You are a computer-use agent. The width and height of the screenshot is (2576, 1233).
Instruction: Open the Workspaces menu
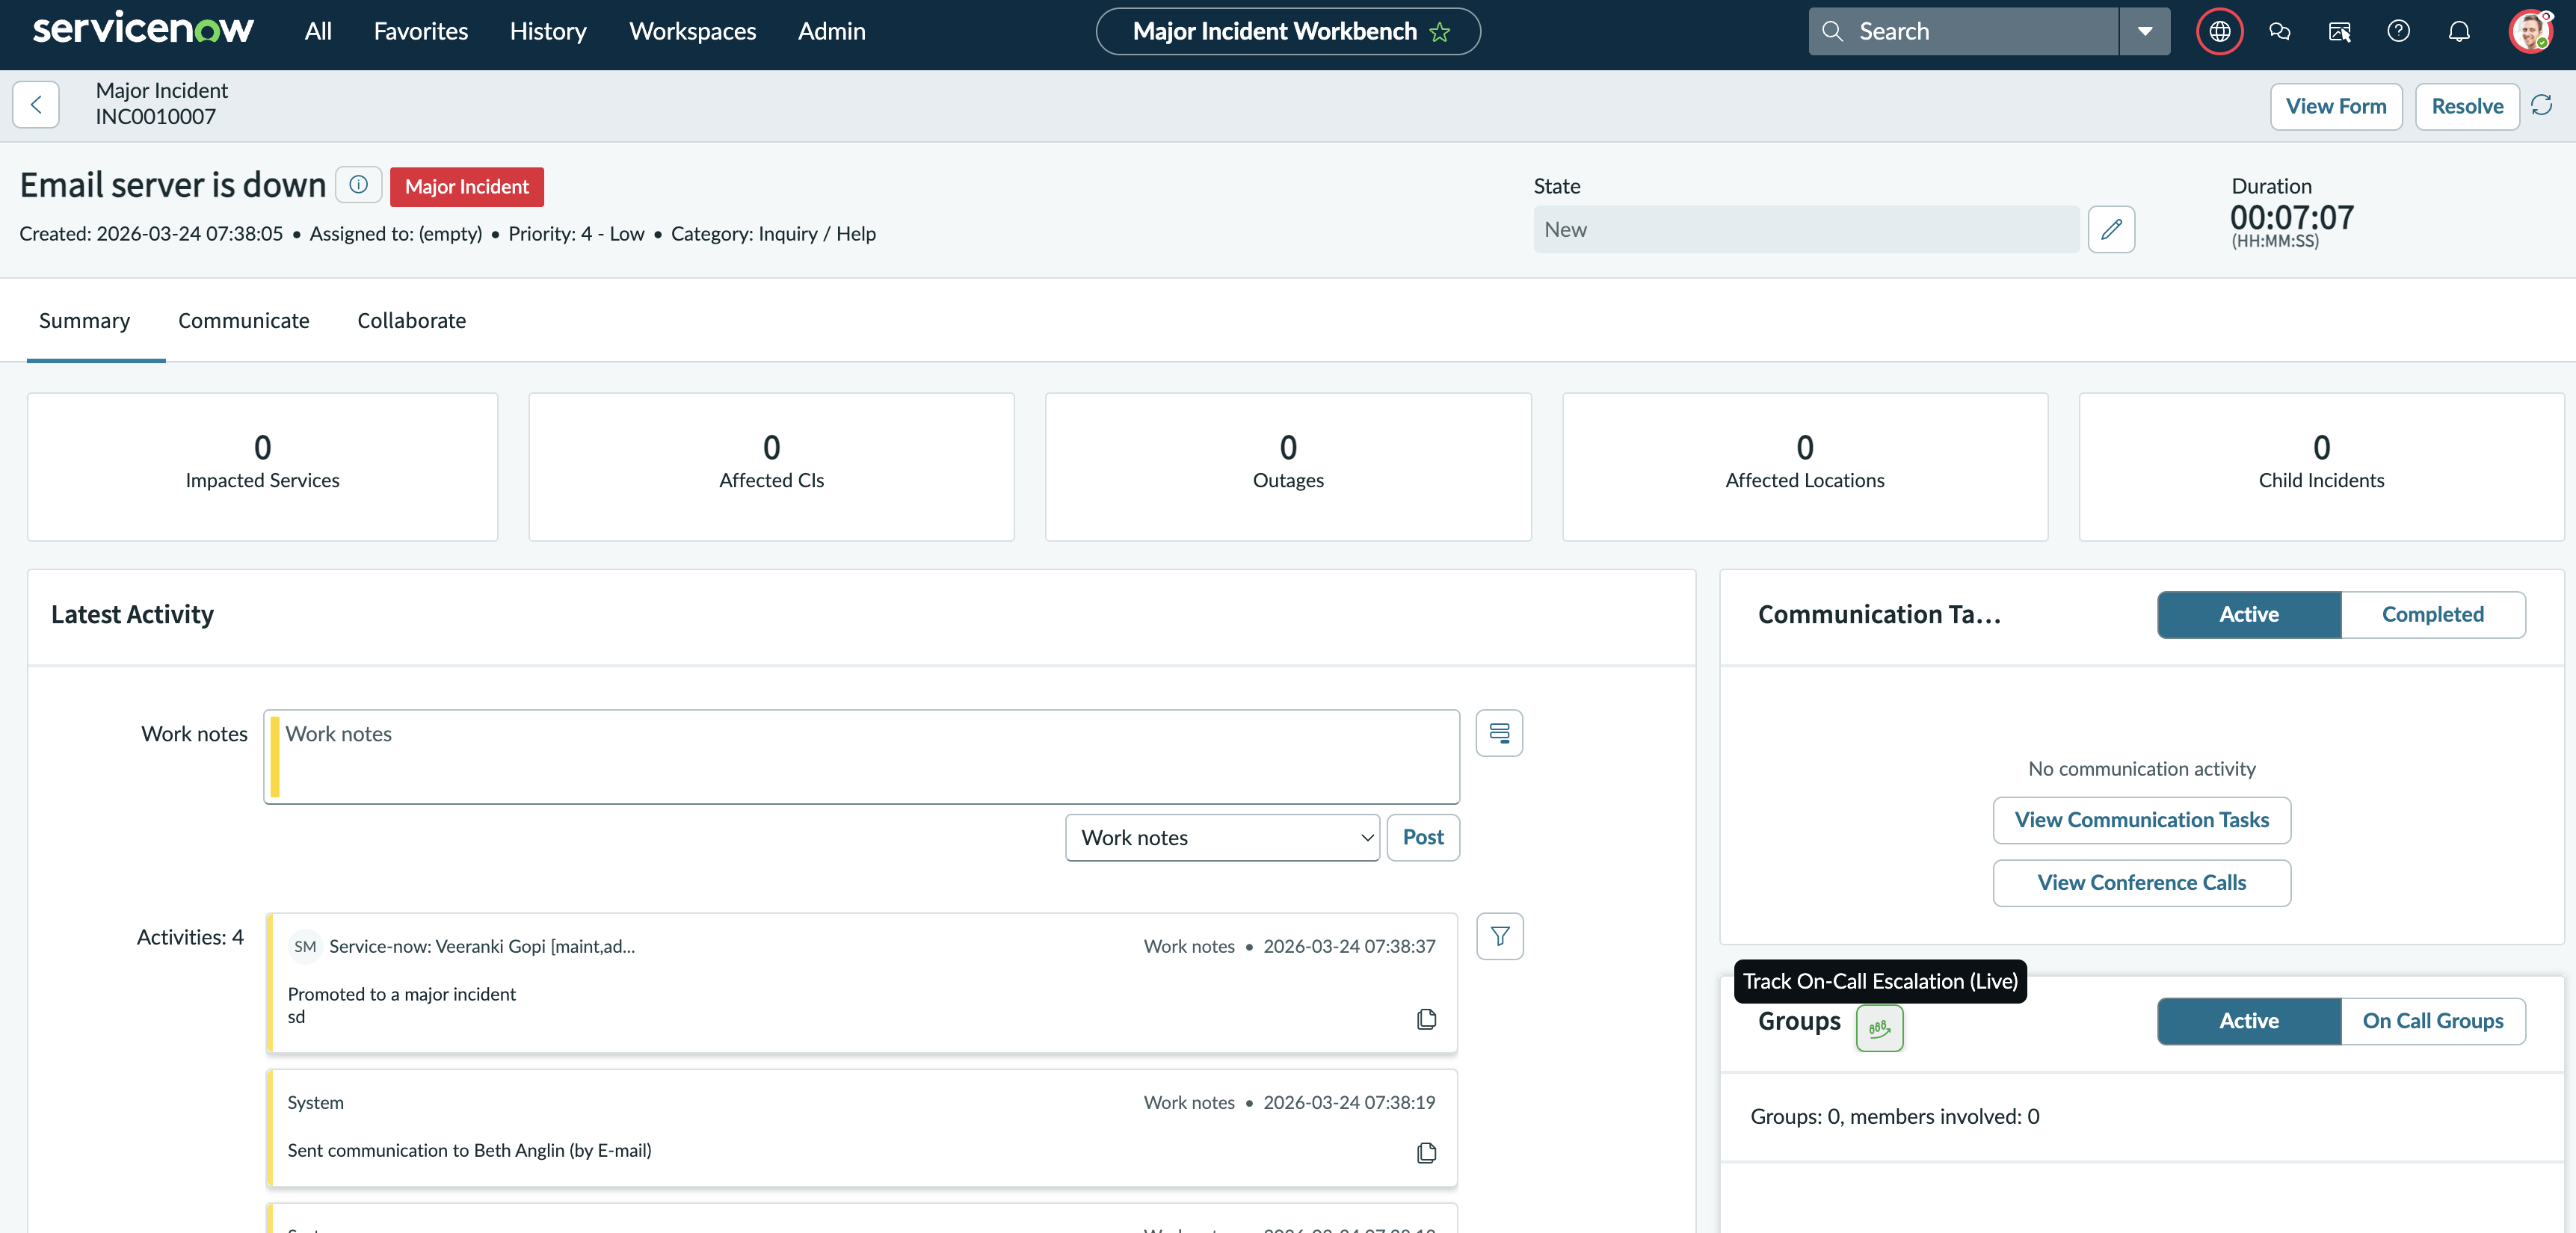tap(692, 31)
